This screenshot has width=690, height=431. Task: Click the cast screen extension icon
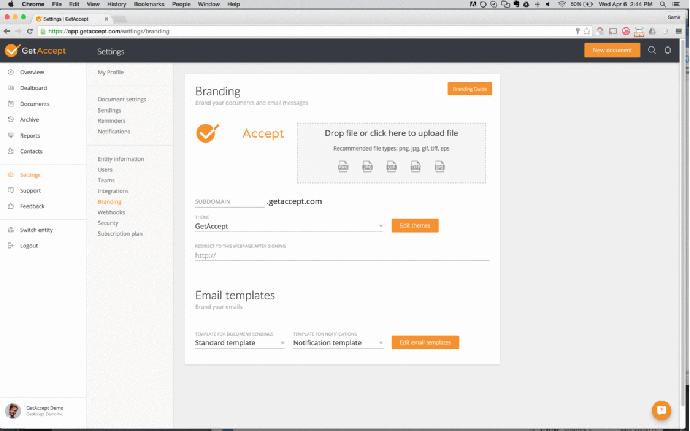pos(613,31)
